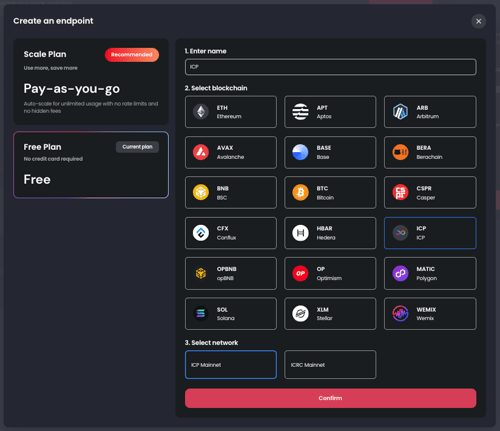
Task: Choose the Polygon MATIC purple icon
Action: pos(400,273)
